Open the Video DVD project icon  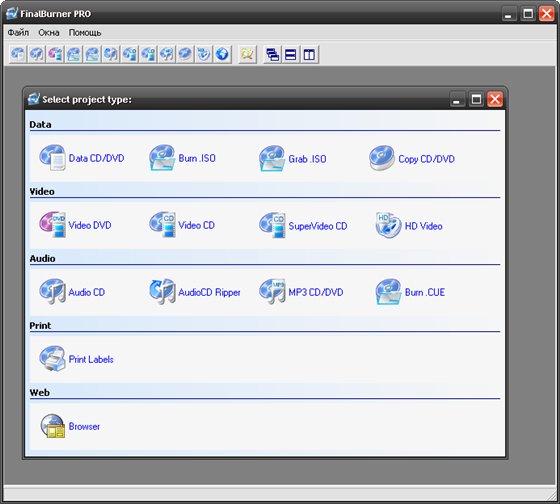pyautogui.click(x=52, y=225)
